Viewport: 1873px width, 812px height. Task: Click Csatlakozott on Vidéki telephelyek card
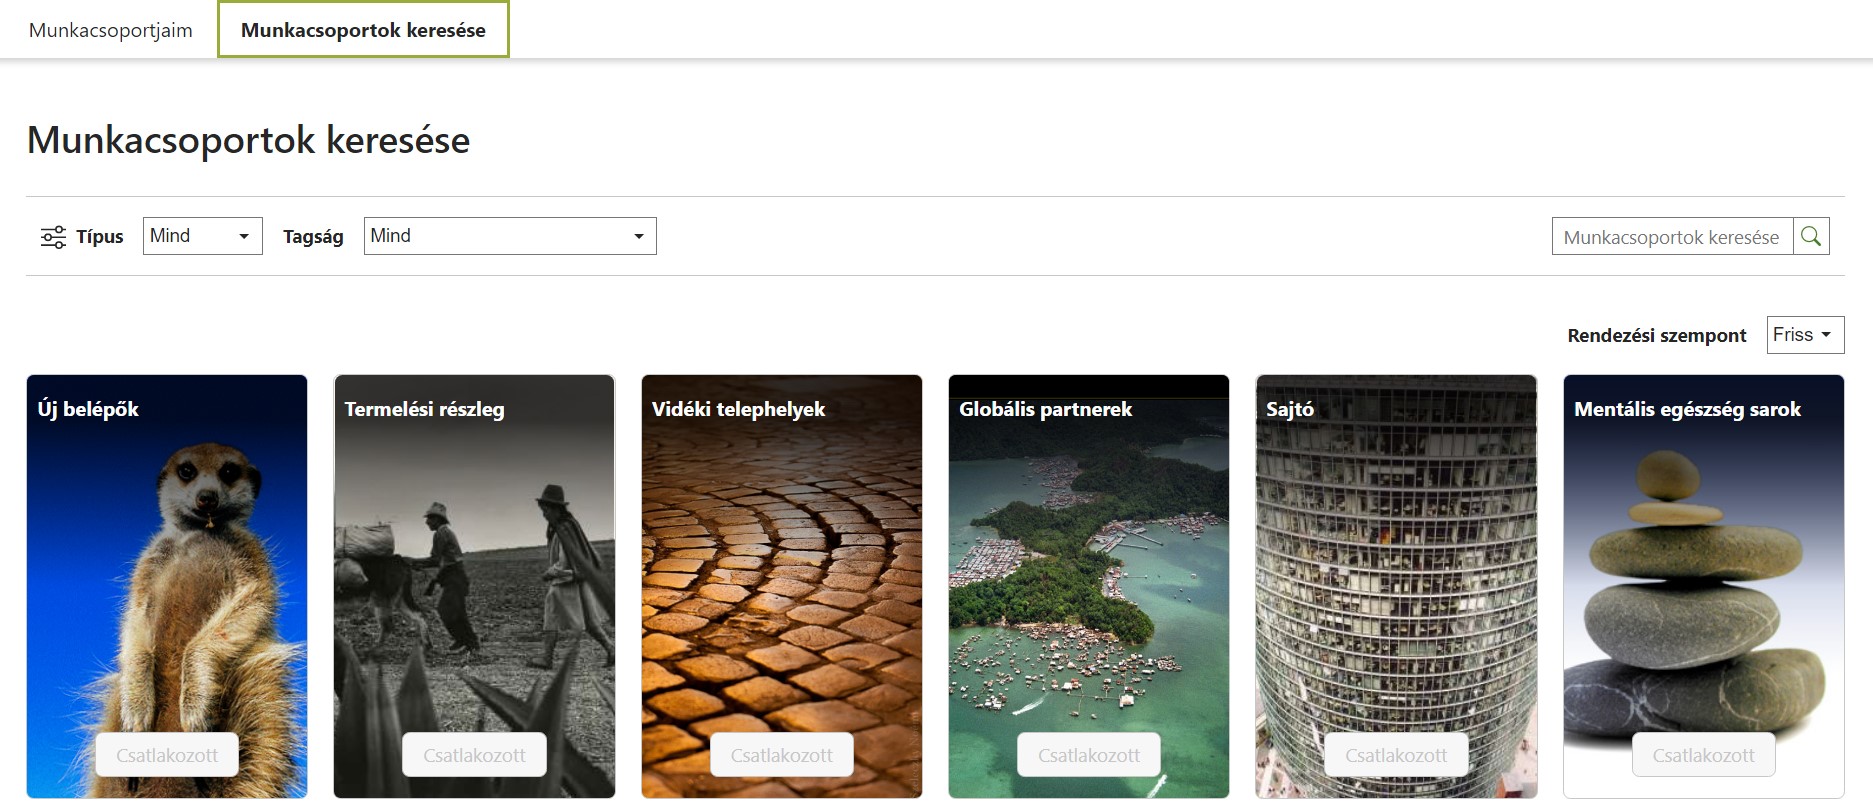[782, 755]
